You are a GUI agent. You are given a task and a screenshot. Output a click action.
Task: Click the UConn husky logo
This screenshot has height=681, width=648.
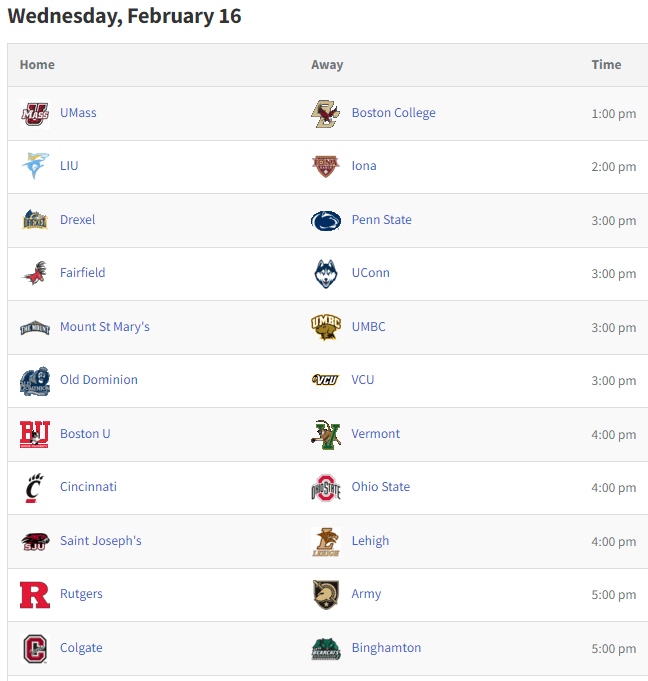[326, 274]
